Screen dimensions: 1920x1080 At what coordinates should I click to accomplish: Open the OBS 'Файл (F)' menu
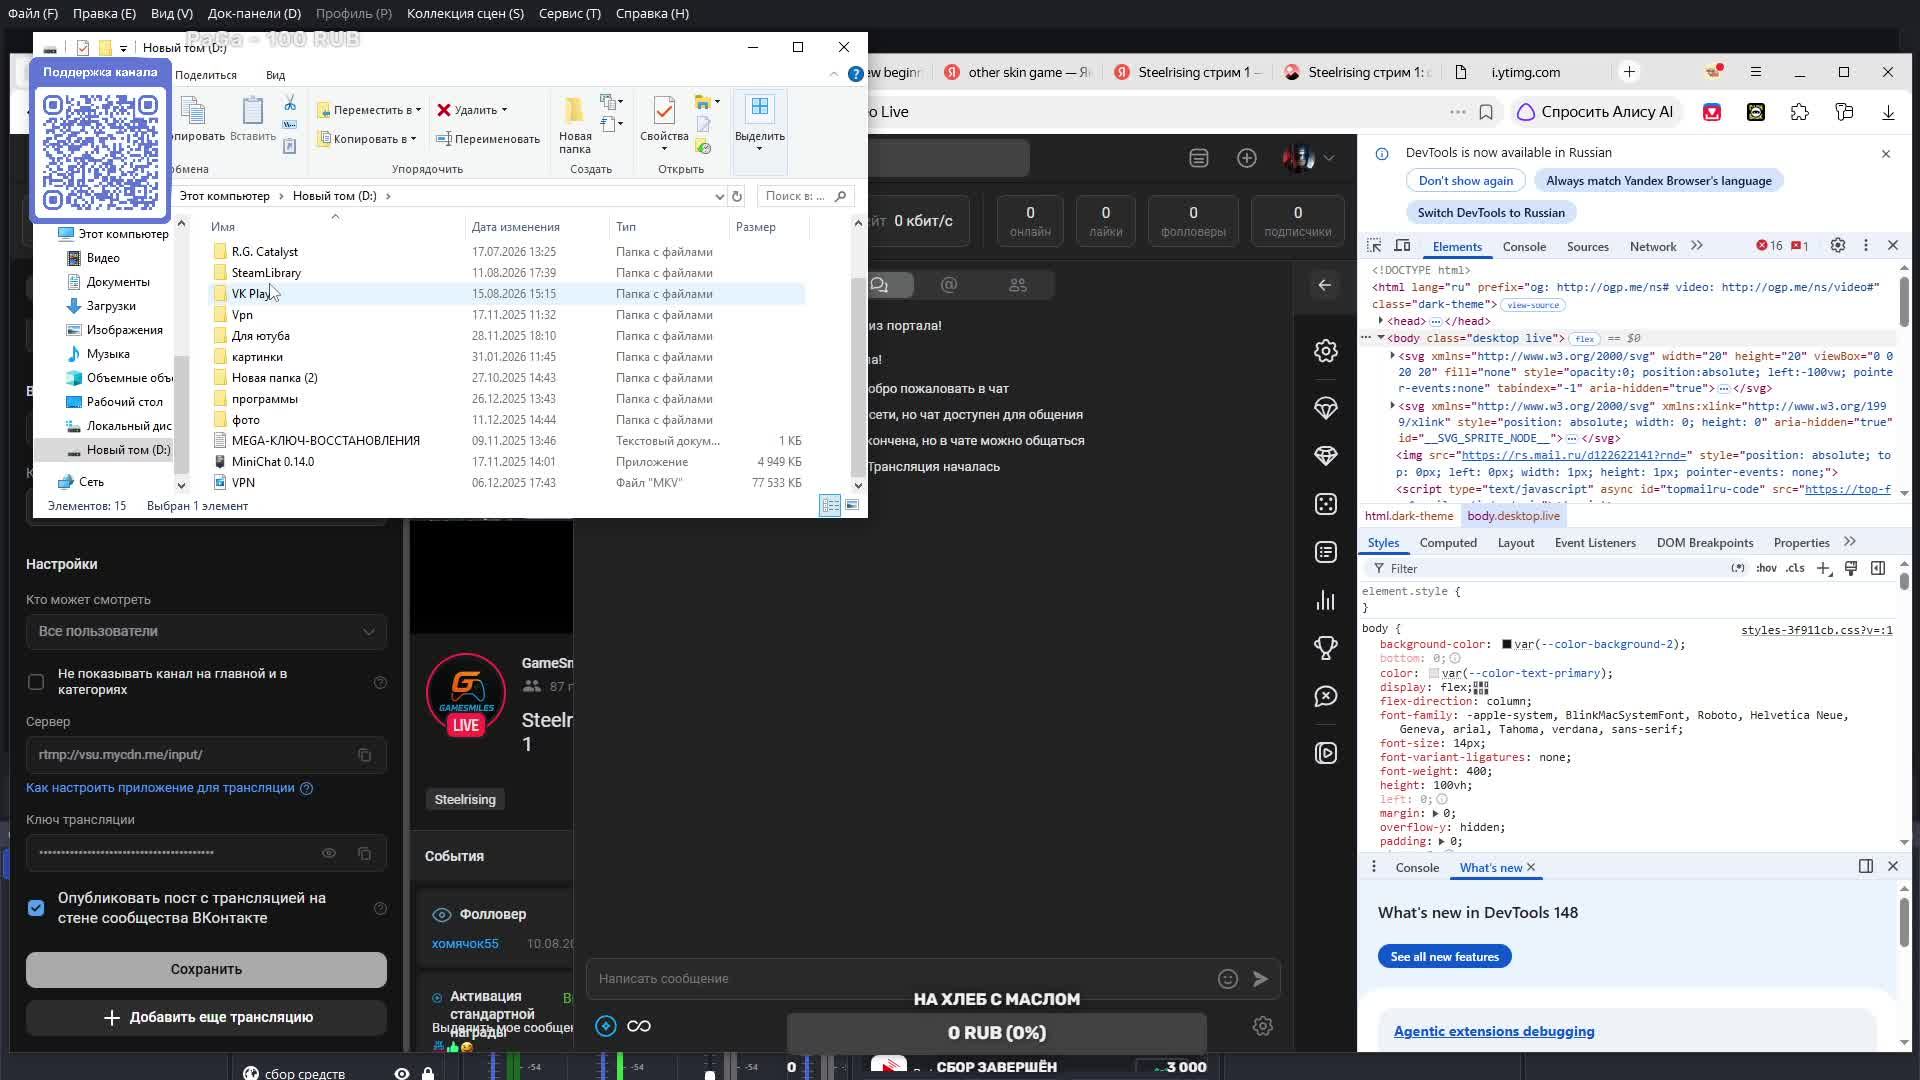click(33, 13)
